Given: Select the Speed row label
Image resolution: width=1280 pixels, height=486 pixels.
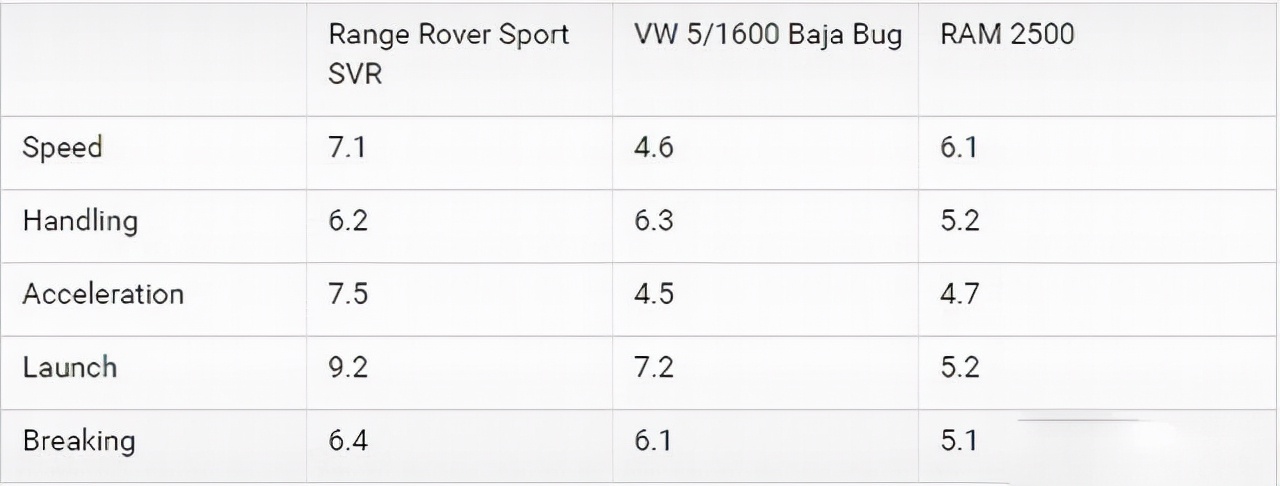Looking at the screenshot, I should [63, 148].
